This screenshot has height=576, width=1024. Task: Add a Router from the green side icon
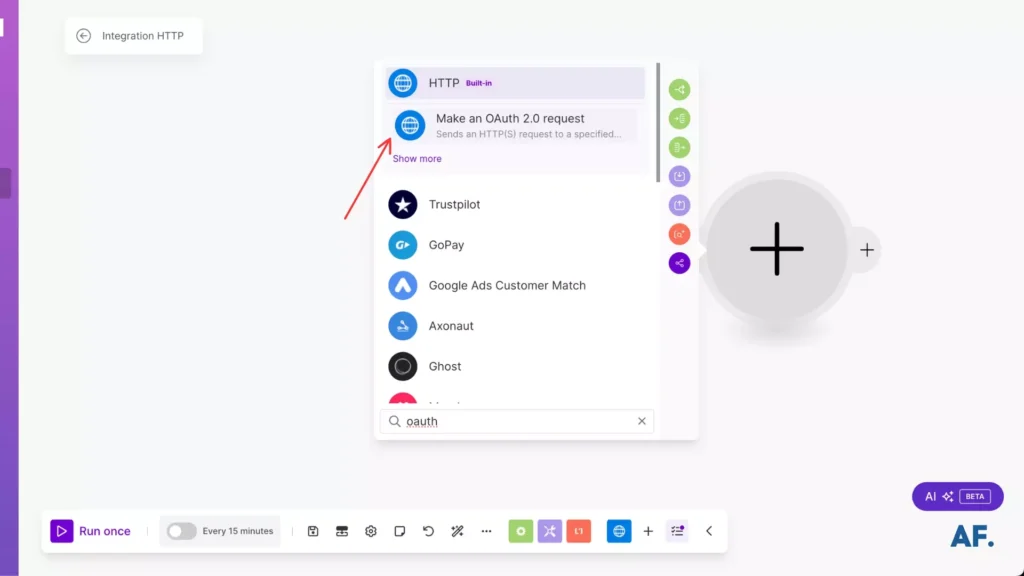(x=679, y=89)
